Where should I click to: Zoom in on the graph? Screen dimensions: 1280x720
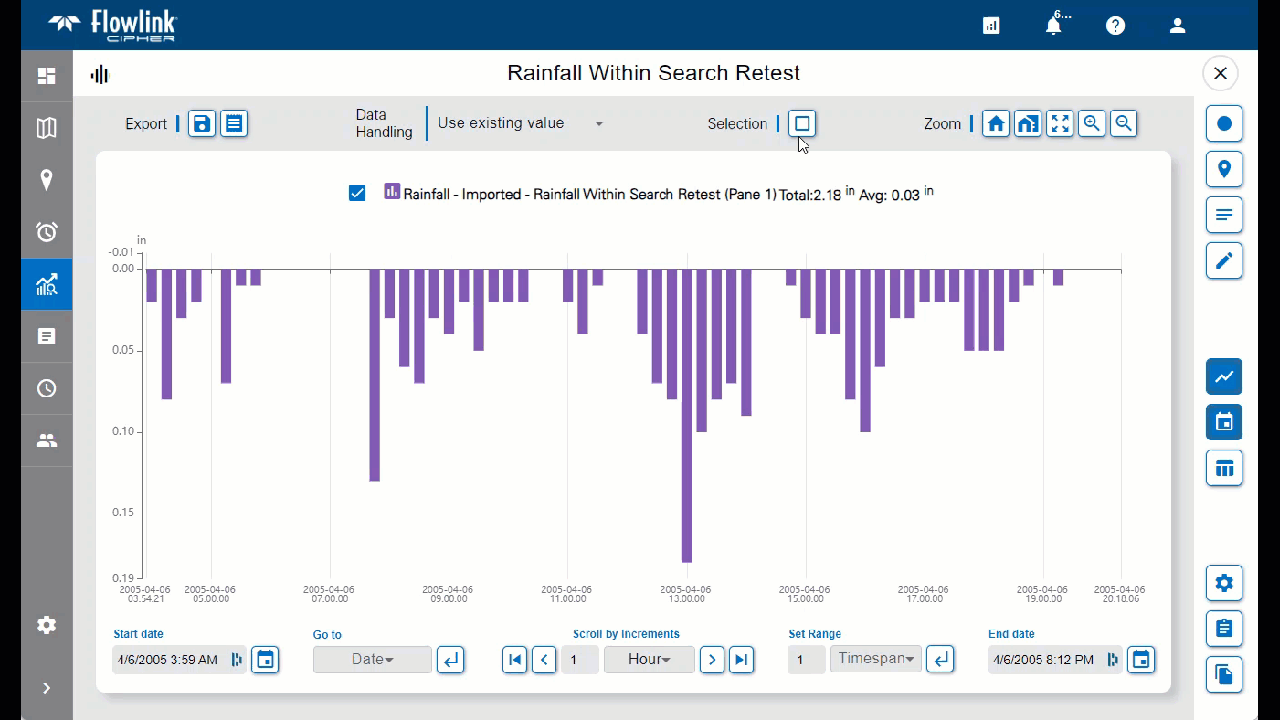tap(1092, 124)
